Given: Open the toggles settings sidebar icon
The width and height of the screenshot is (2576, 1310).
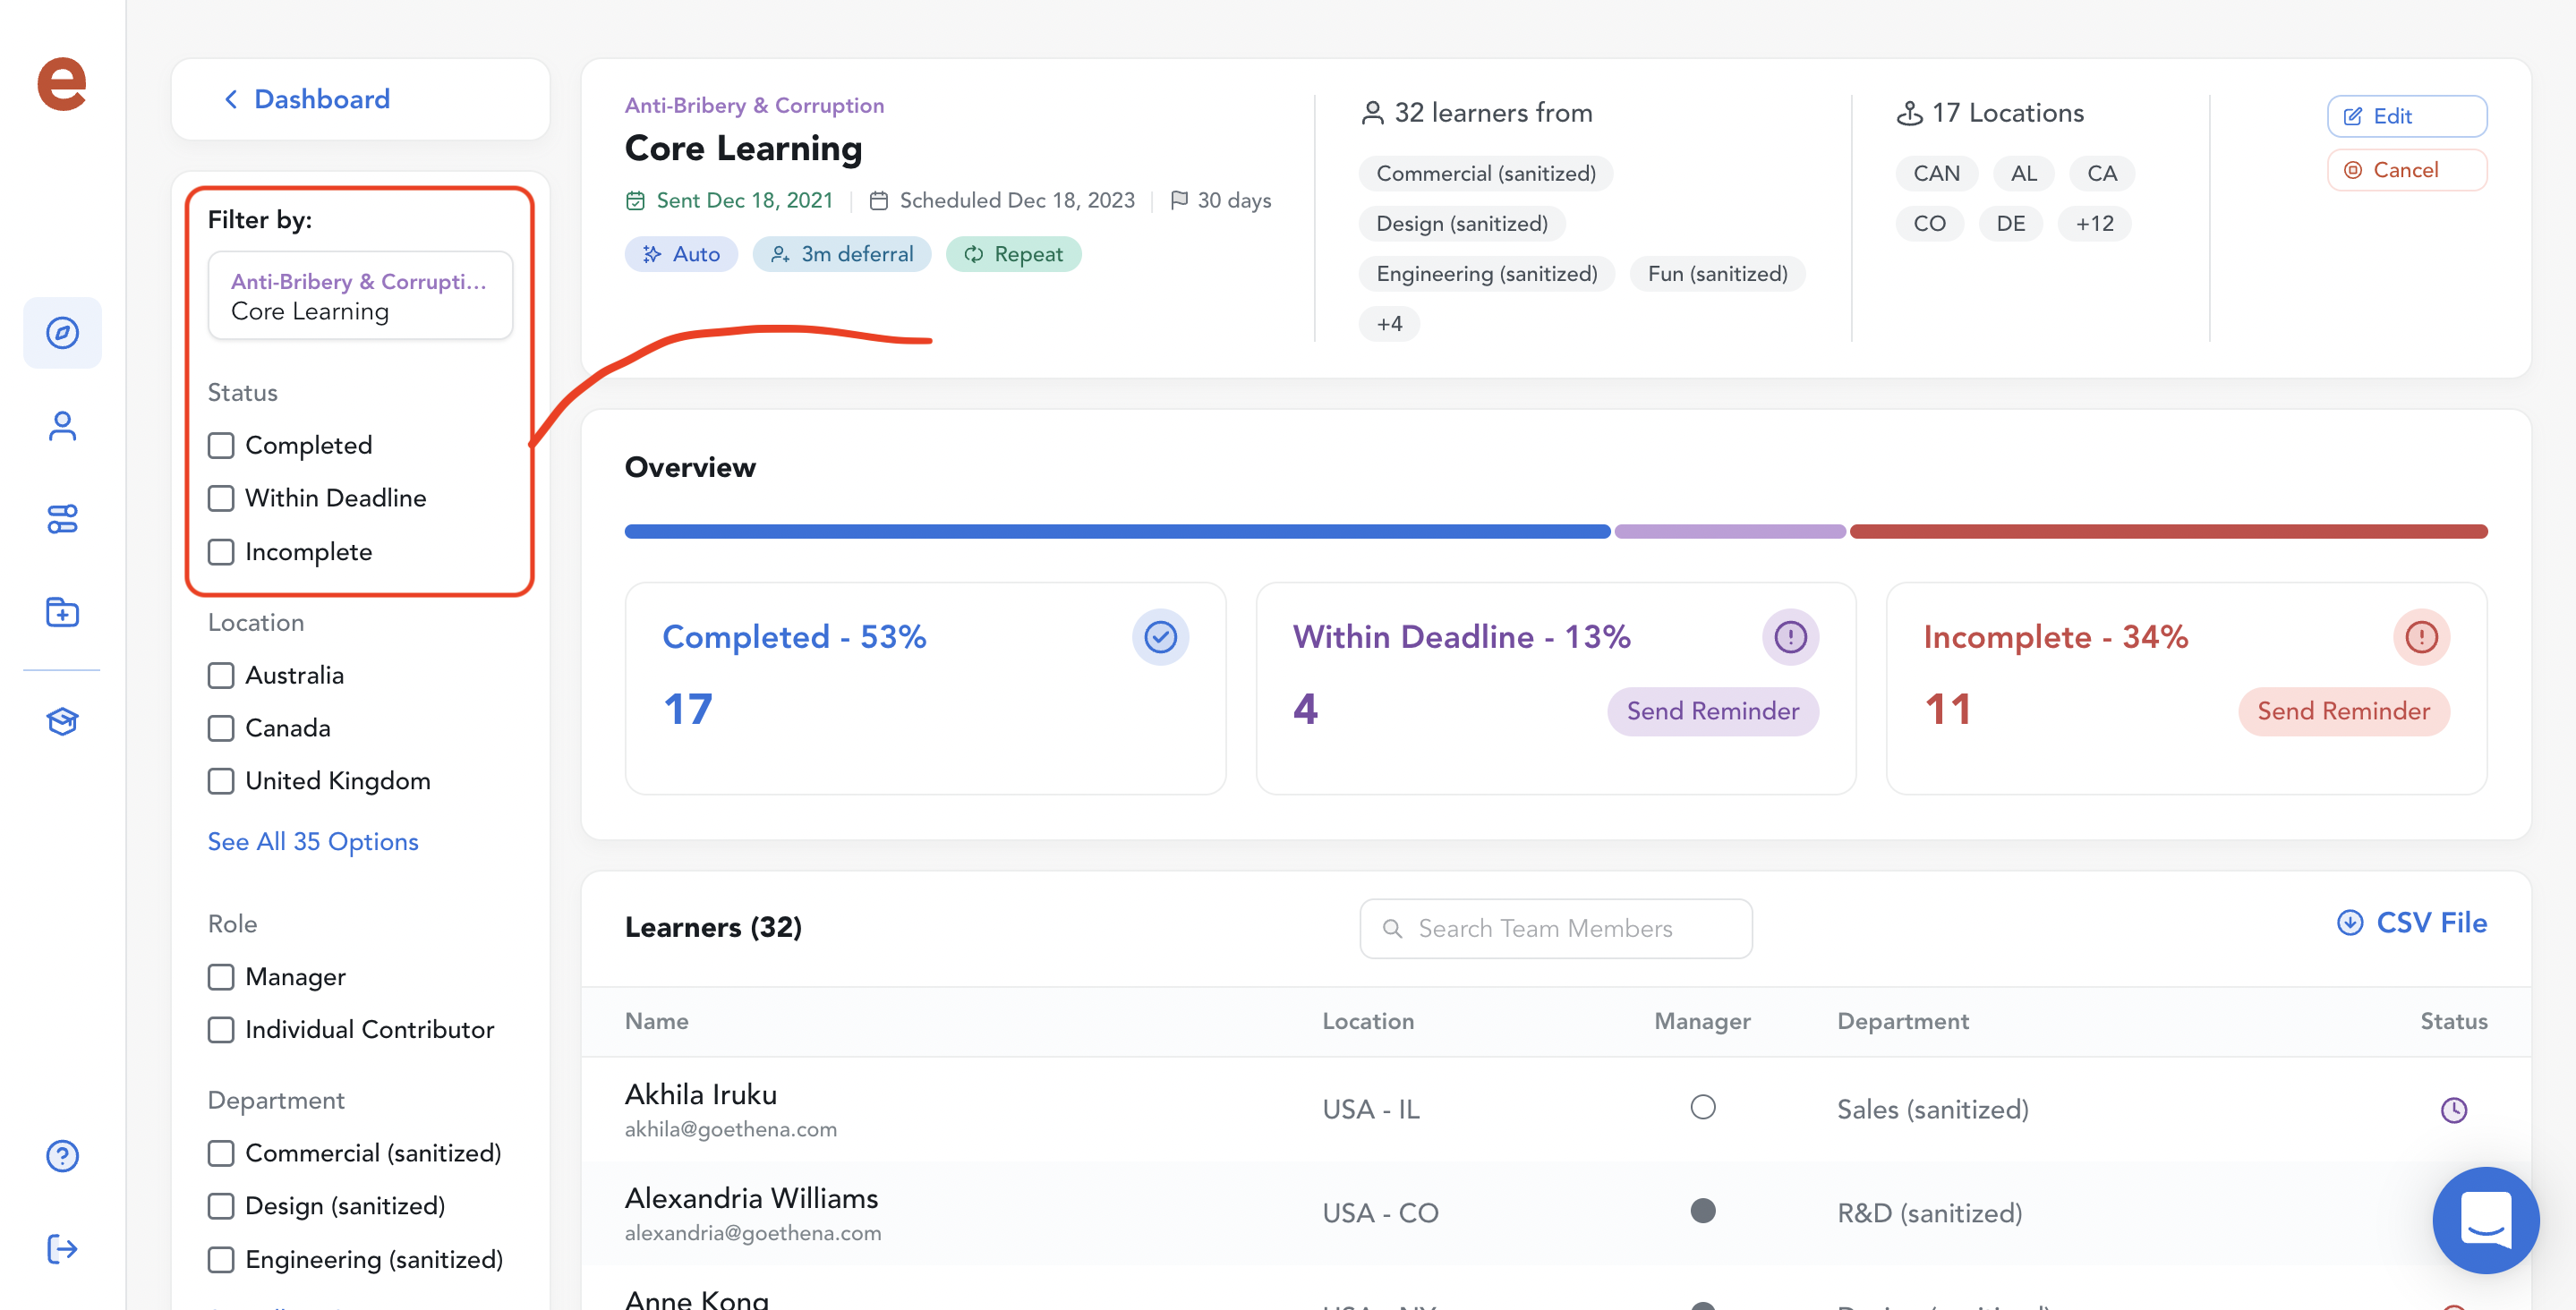Looking at the screenshot, I should coord(62,519).
